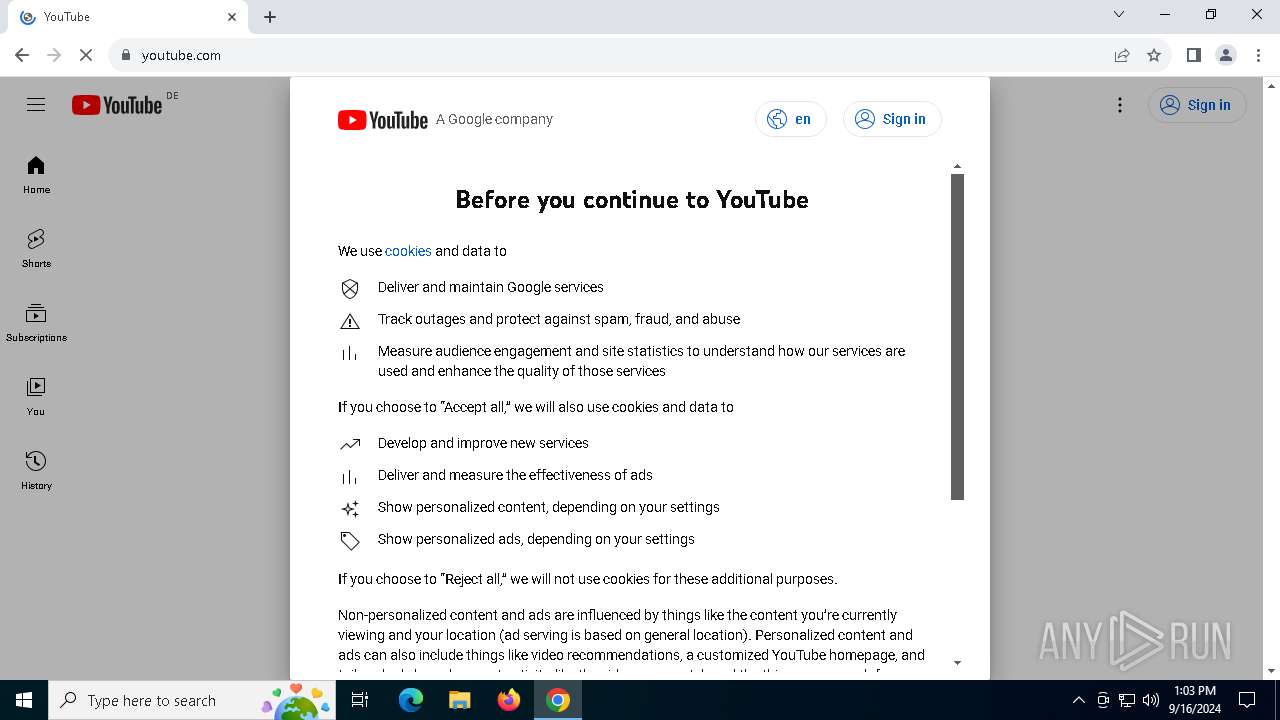Click the bar chart icon beside Measure audience engagement
This screenshot has width=1280, height=720.
pos(350,353)
